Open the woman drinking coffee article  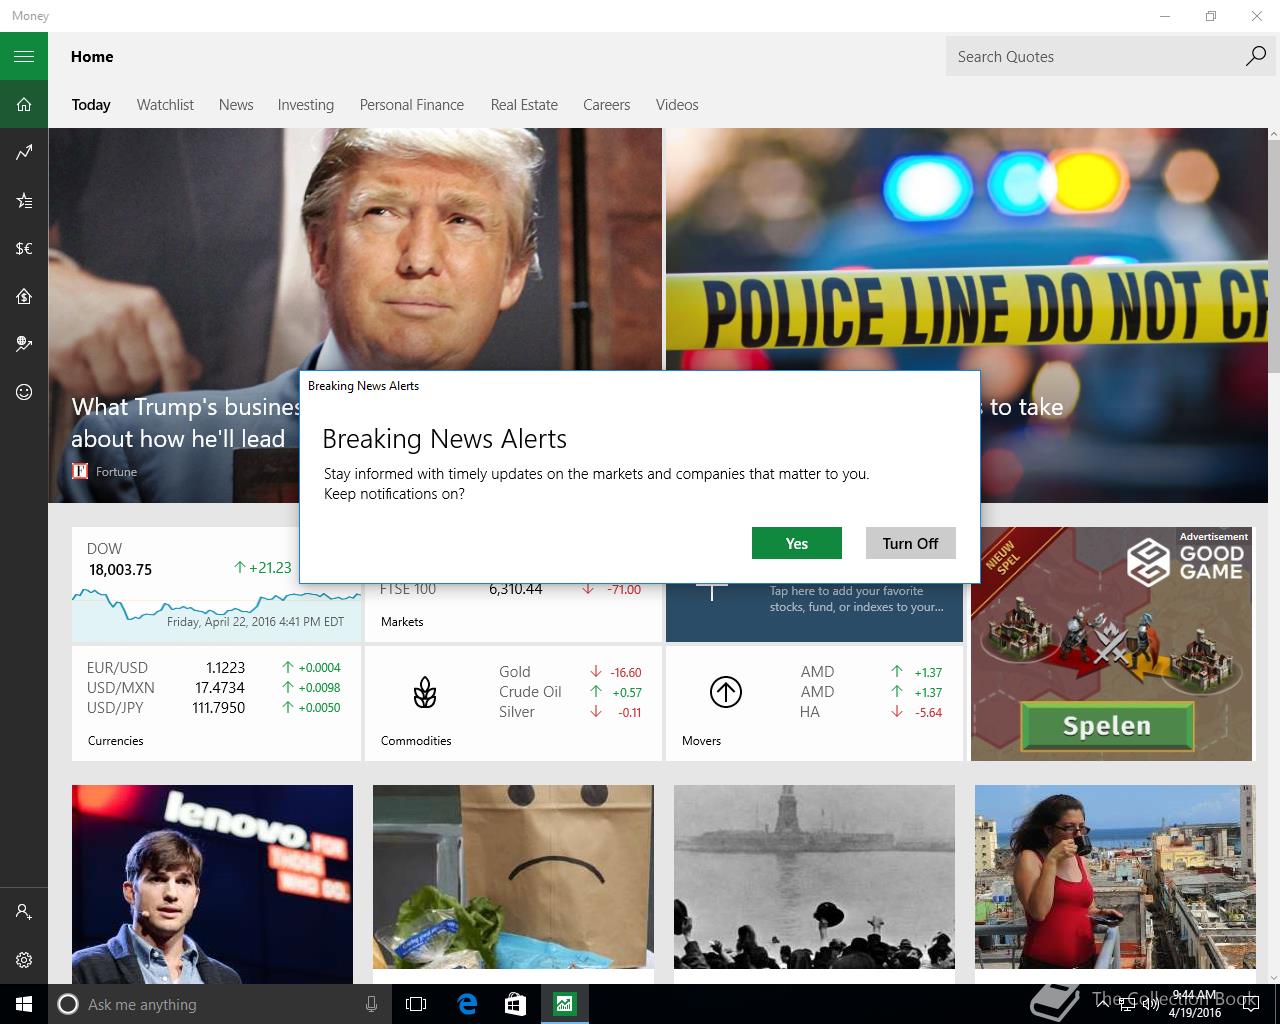click(x=1115, y=877)
